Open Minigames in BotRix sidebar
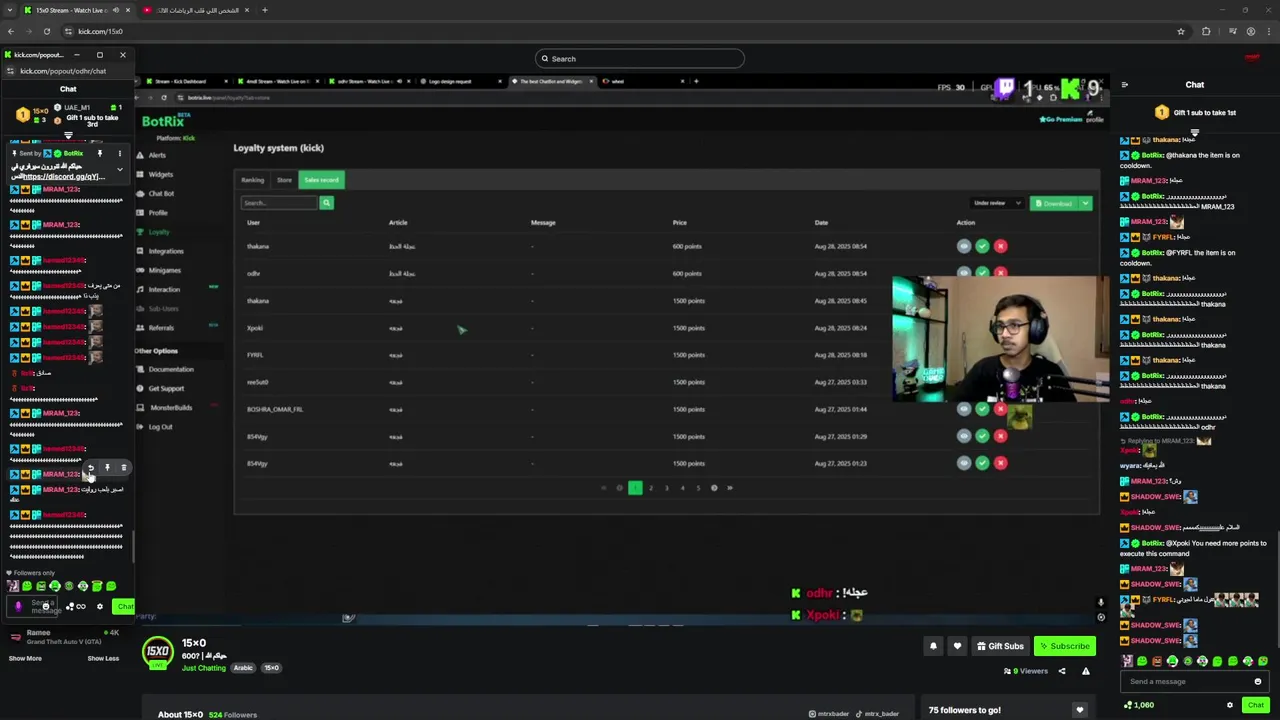Image resolution: width=1280 pixels, height=720 pixels. pos(165,270)
